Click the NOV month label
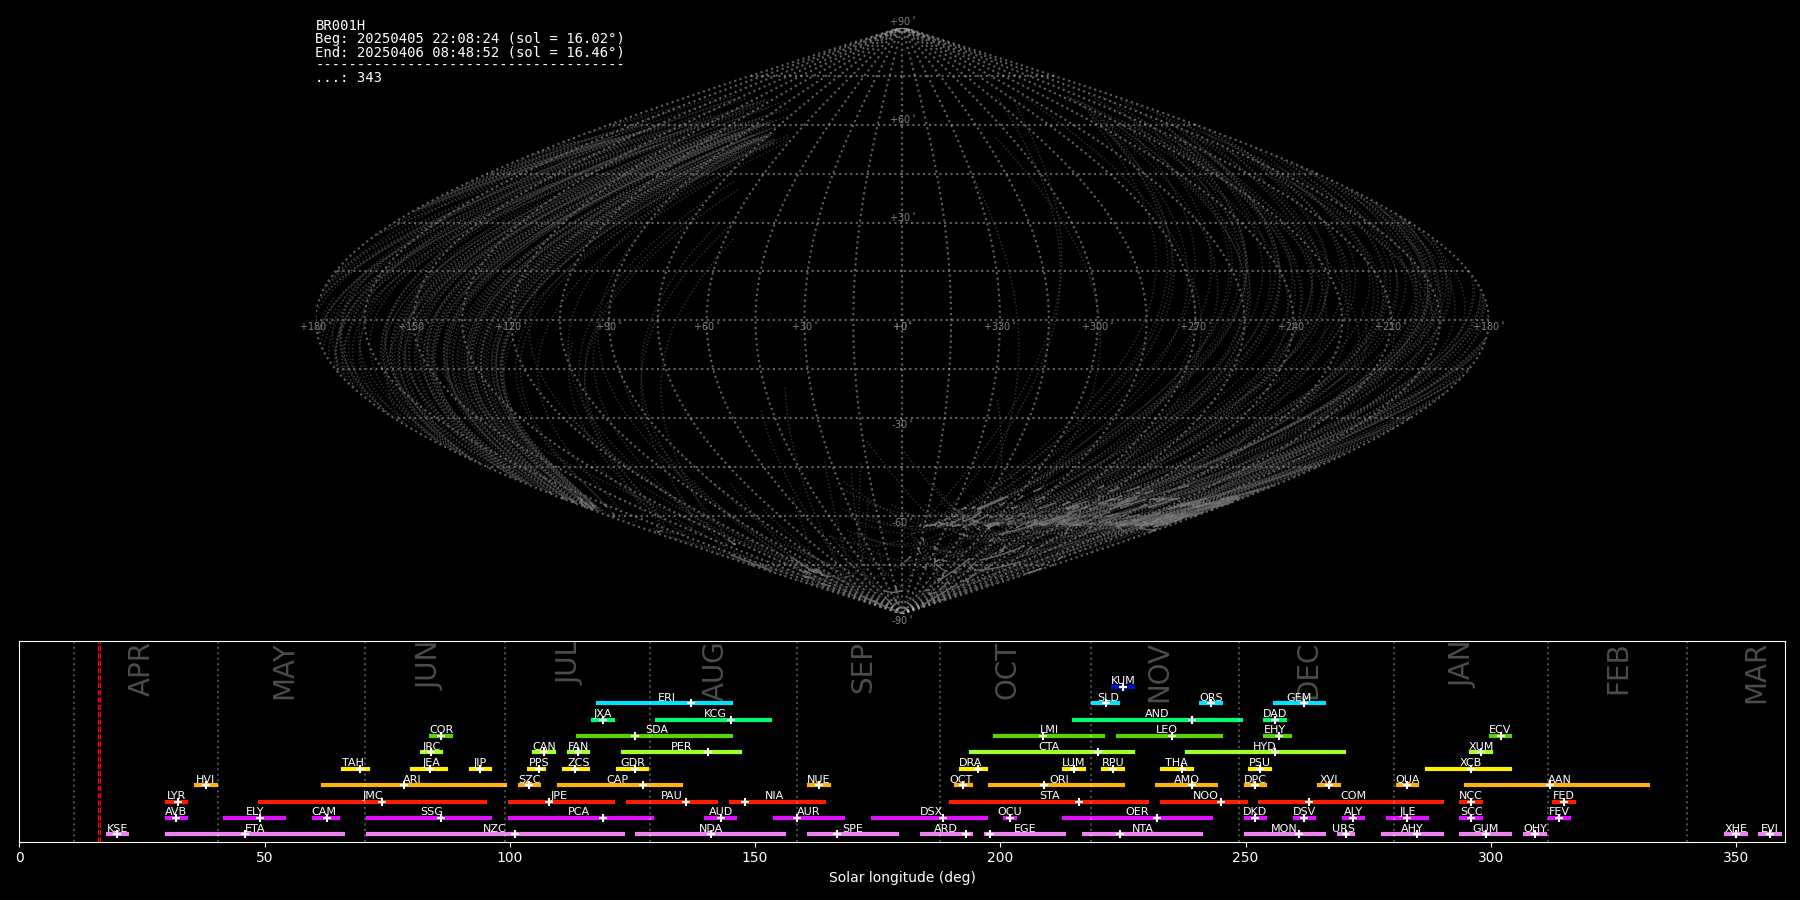The width and height of the screenshot is (1800, 900). tap(1158, 674)
